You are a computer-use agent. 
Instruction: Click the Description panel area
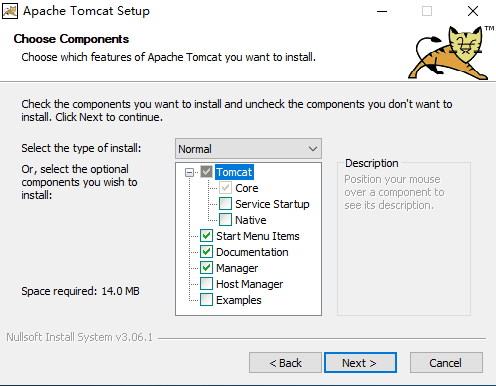point(404,239)
